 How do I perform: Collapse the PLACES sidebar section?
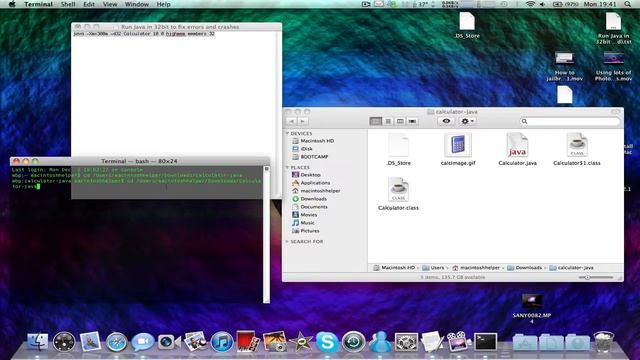click(287, 167)
